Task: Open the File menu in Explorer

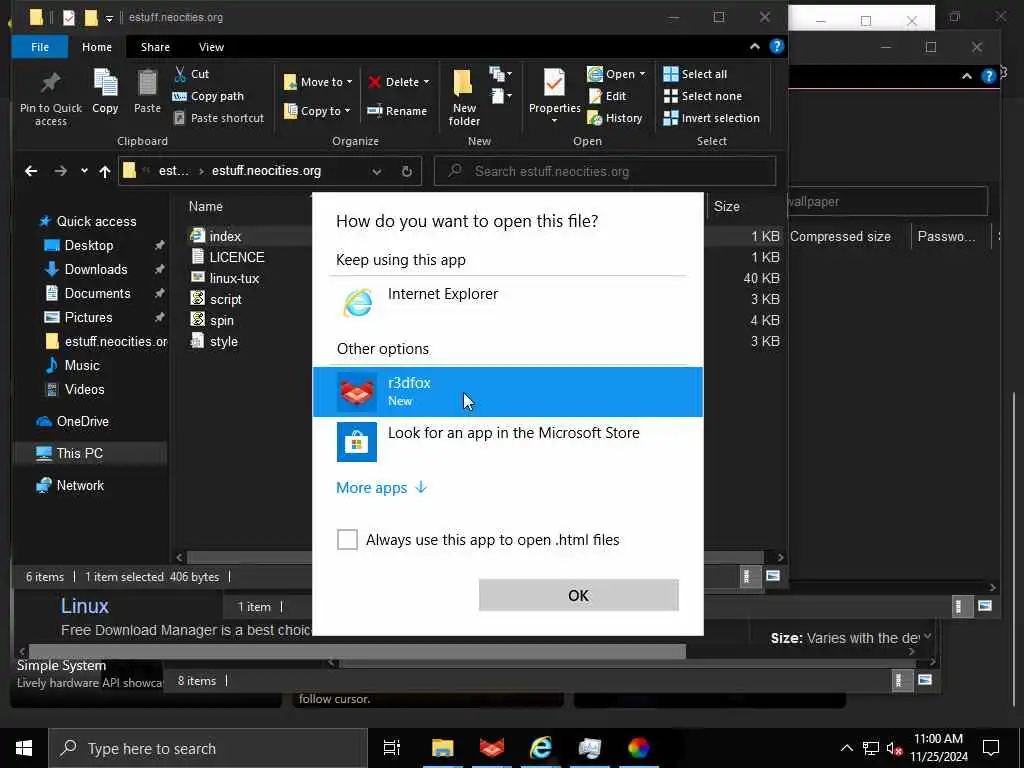Action: 40,47
